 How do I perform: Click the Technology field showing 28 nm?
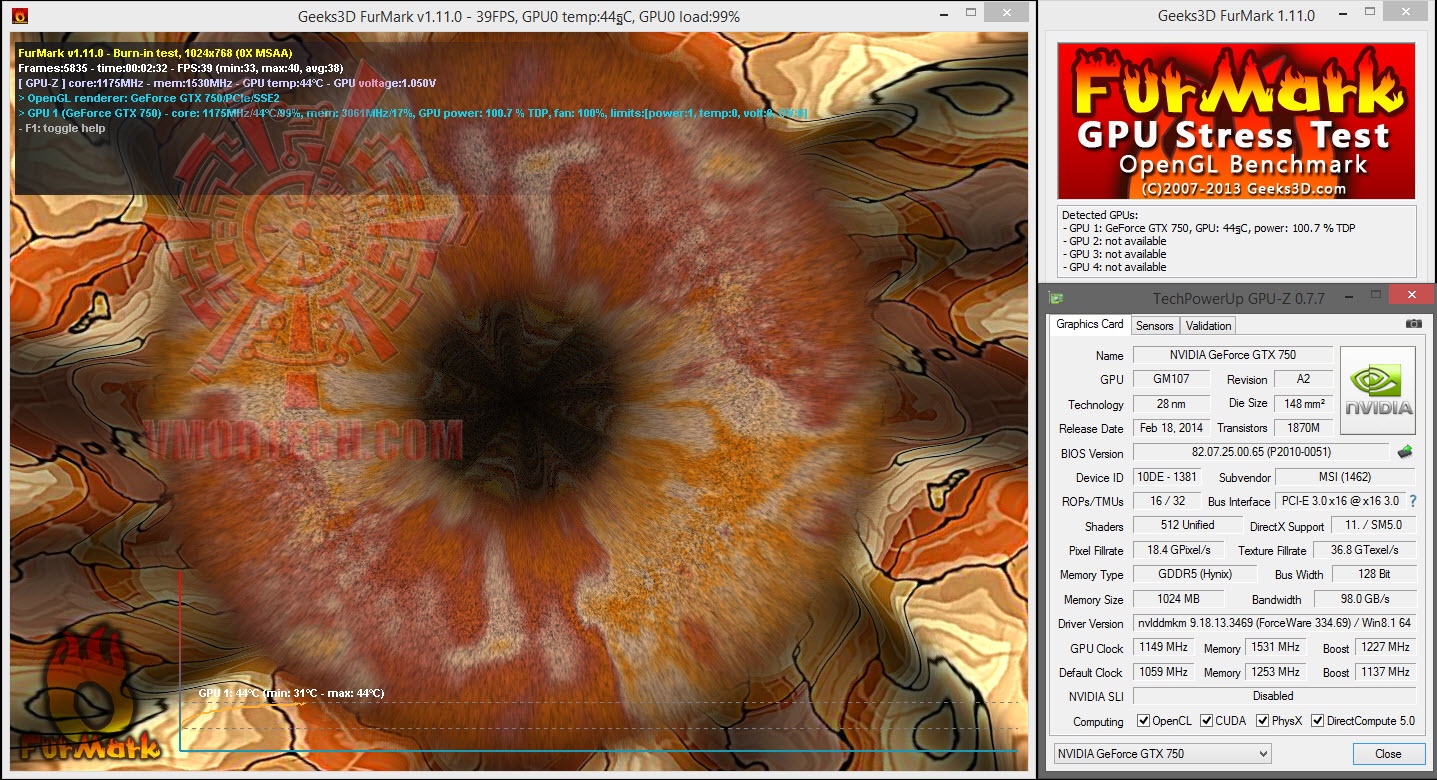tap(1171, 404)
